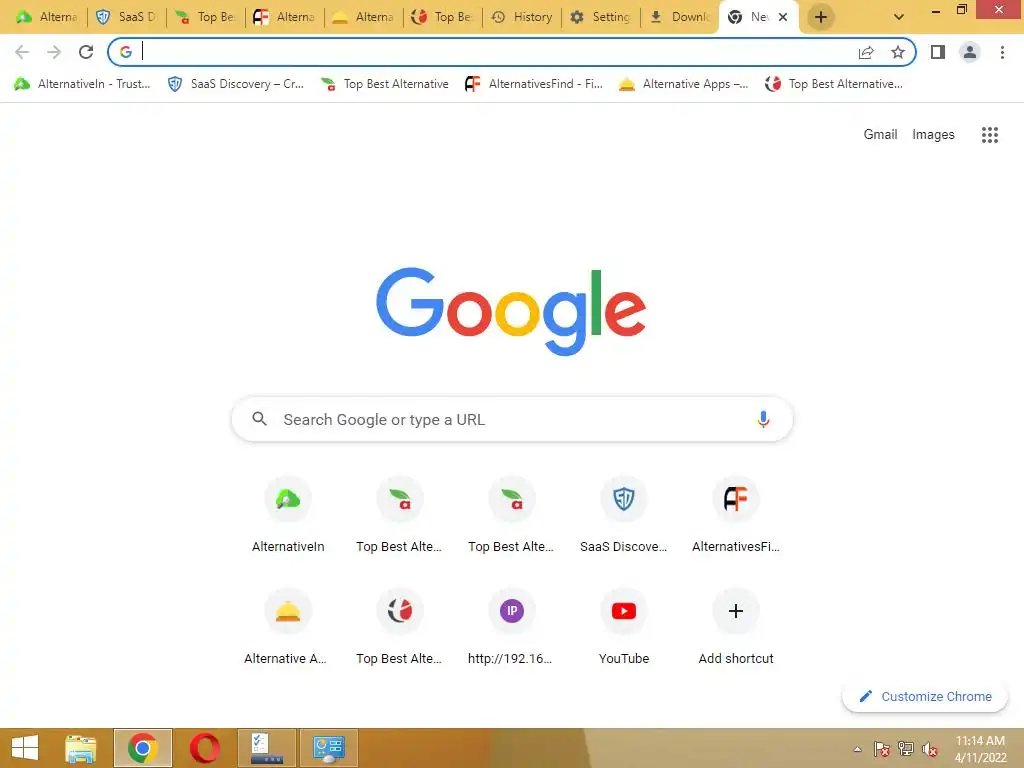
Task: Open the tab search dropdown arrow
Action: (899, 17)
